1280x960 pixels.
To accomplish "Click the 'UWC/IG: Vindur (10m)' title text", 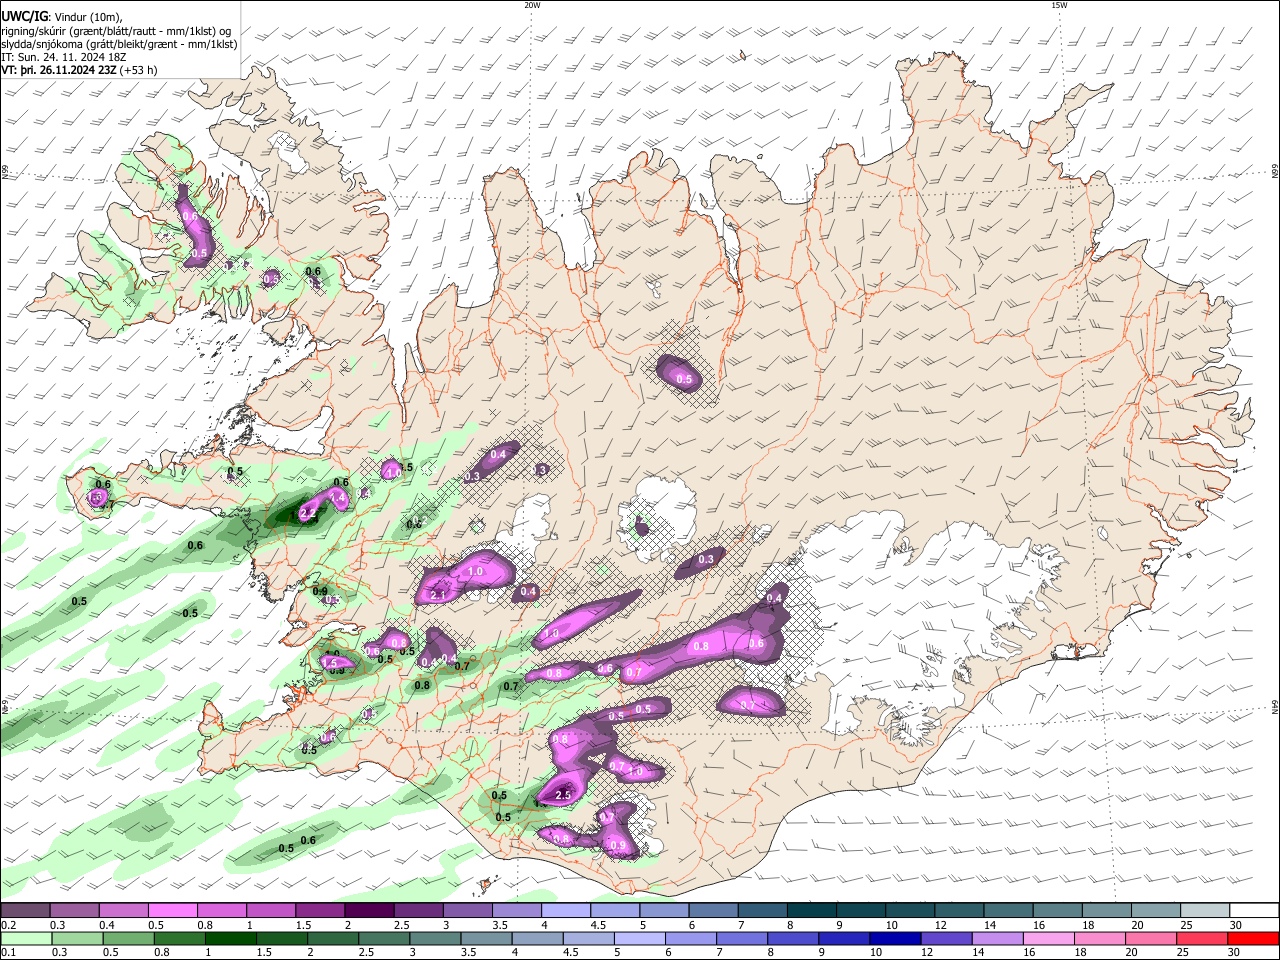I will [x=62, y=17].
